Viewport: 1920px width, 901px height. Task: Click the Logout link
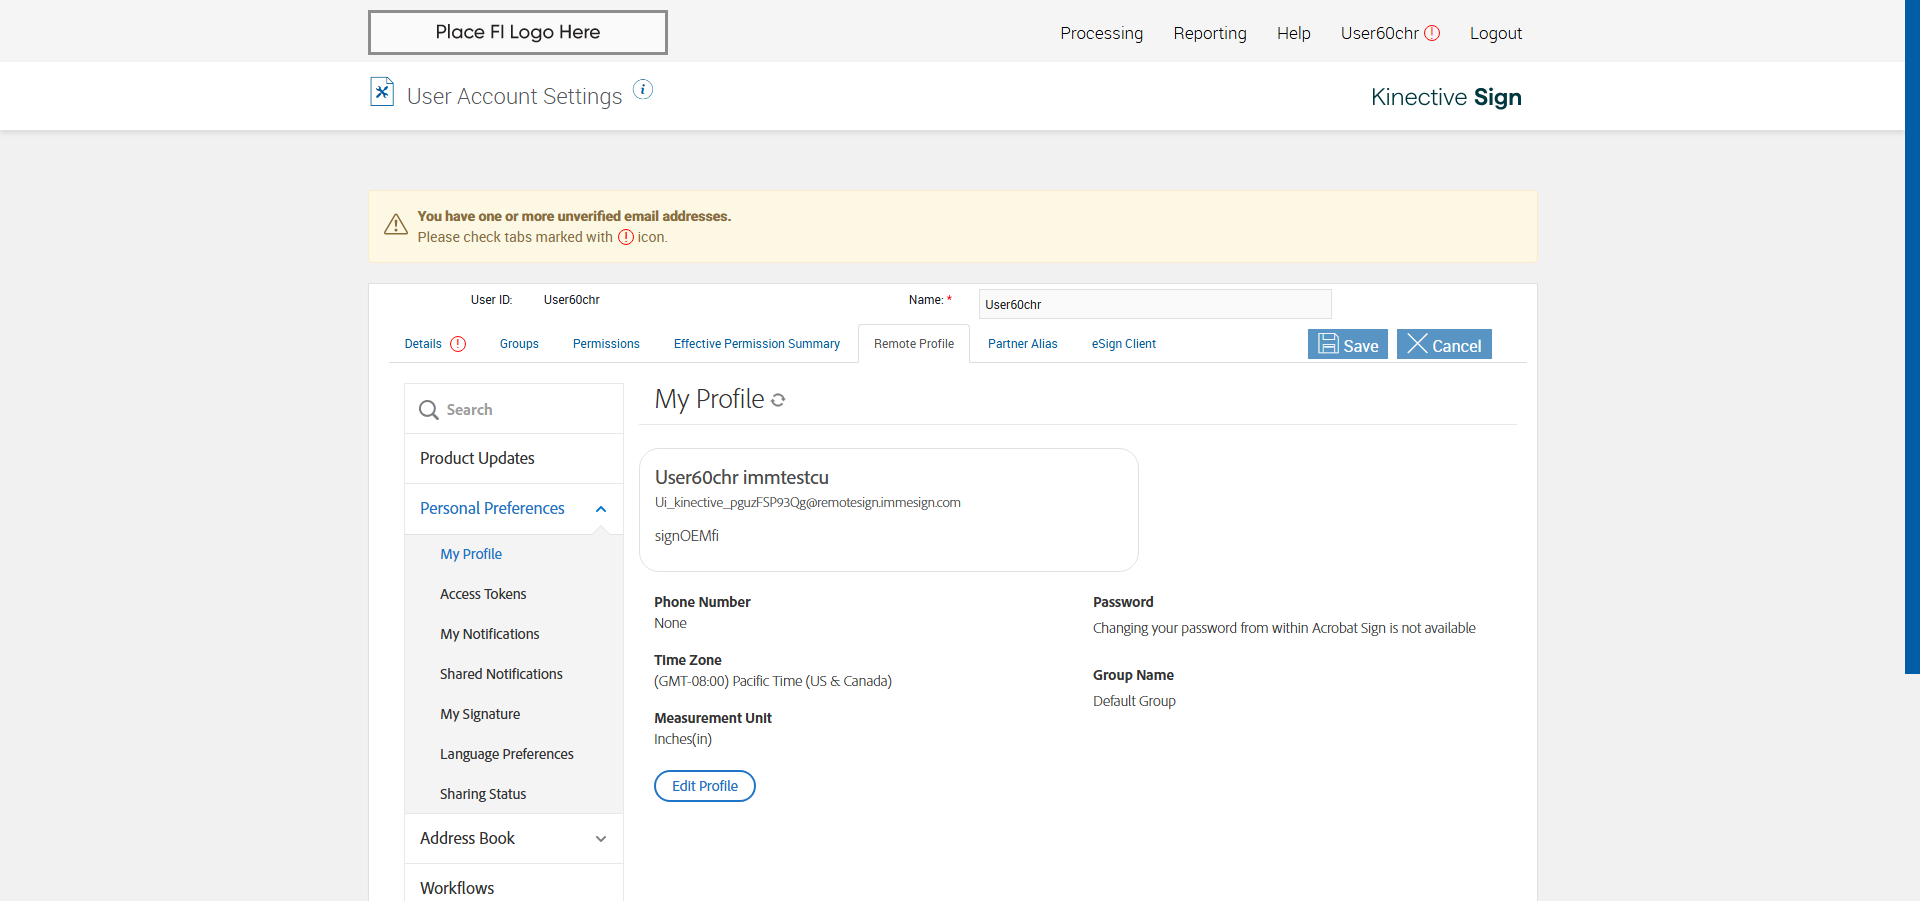click(x=1495, y=33)
